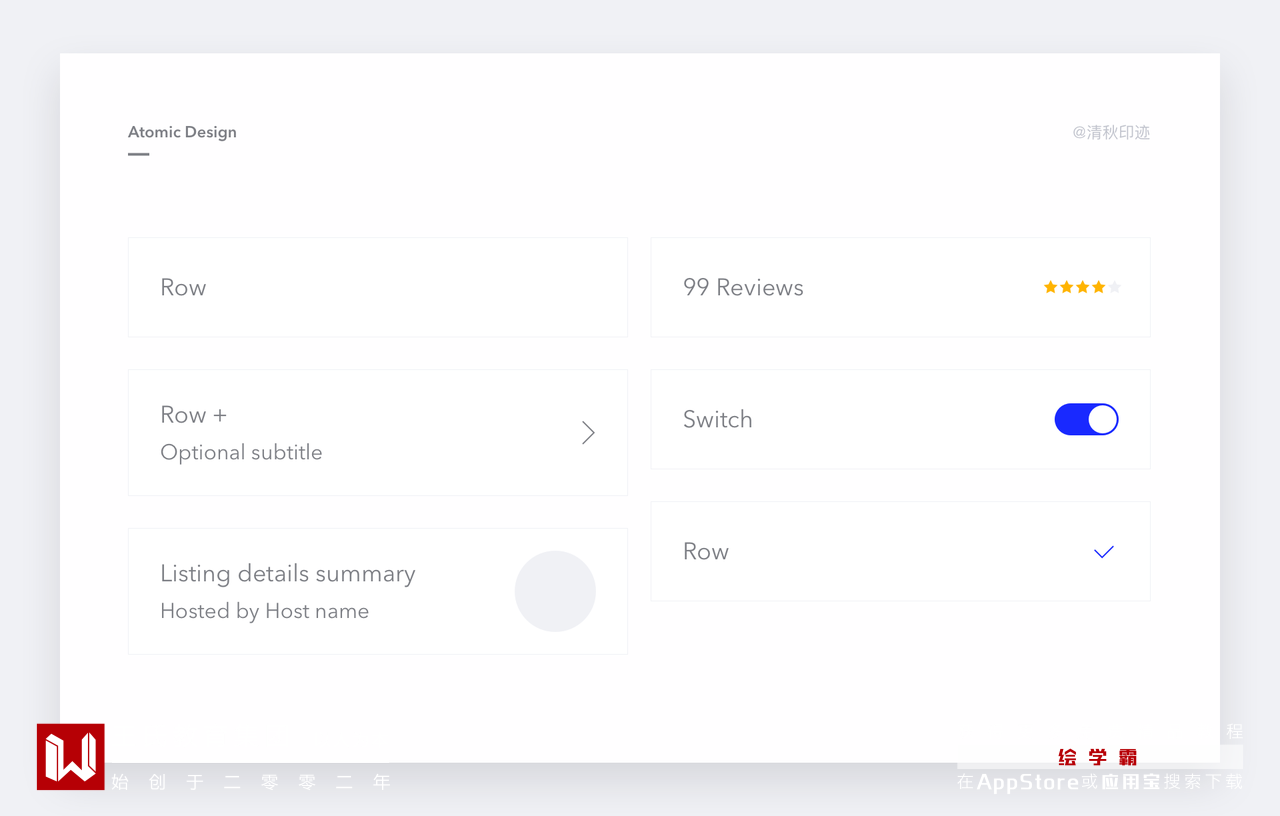Expand the Row + chevron arrow
Screen dimensions: 1280x816
click(588, 433)
